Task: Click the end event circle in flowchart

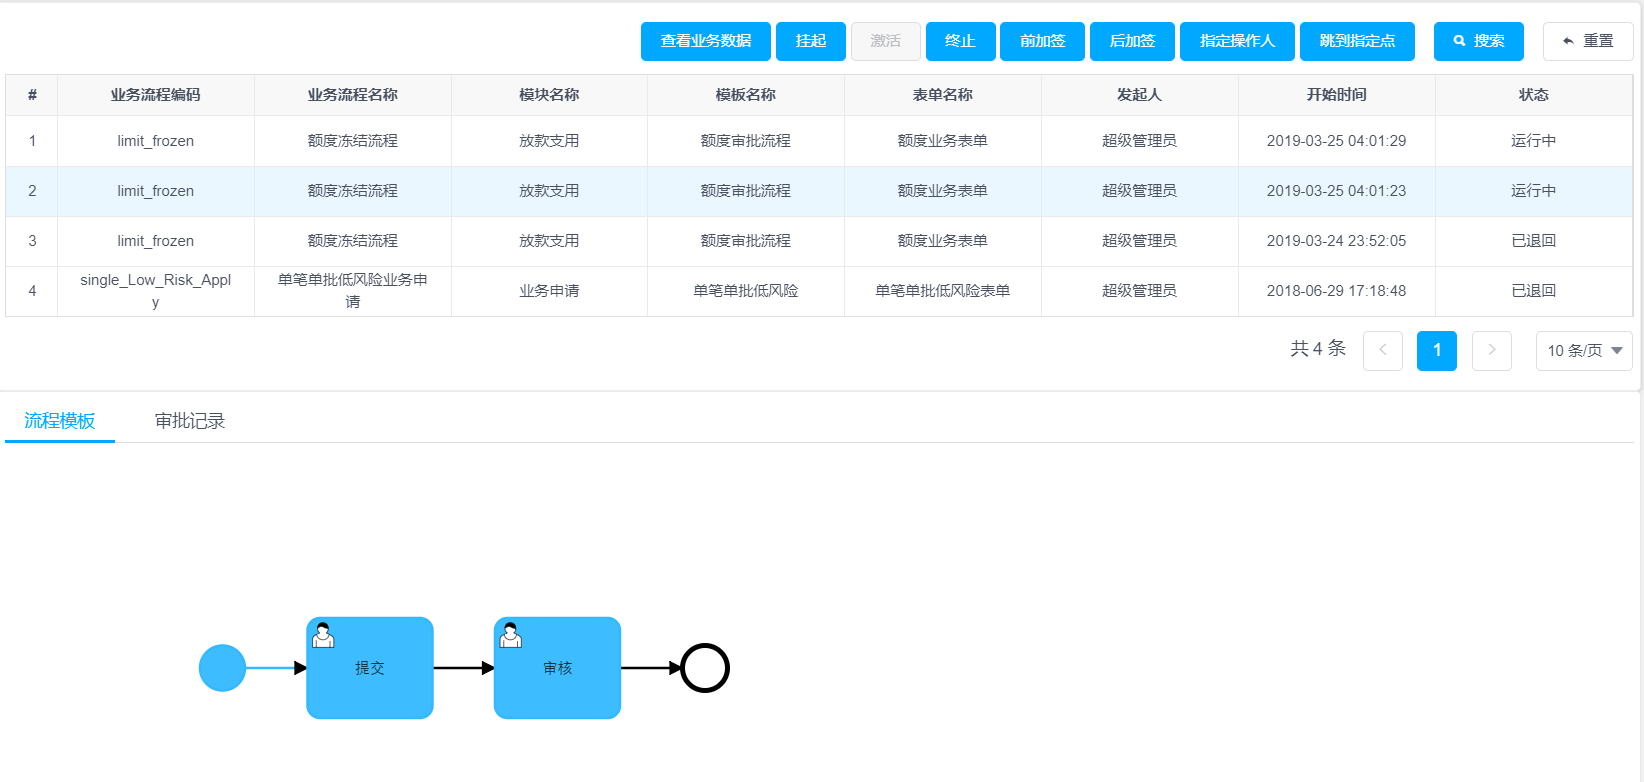Action: (705, 668)
